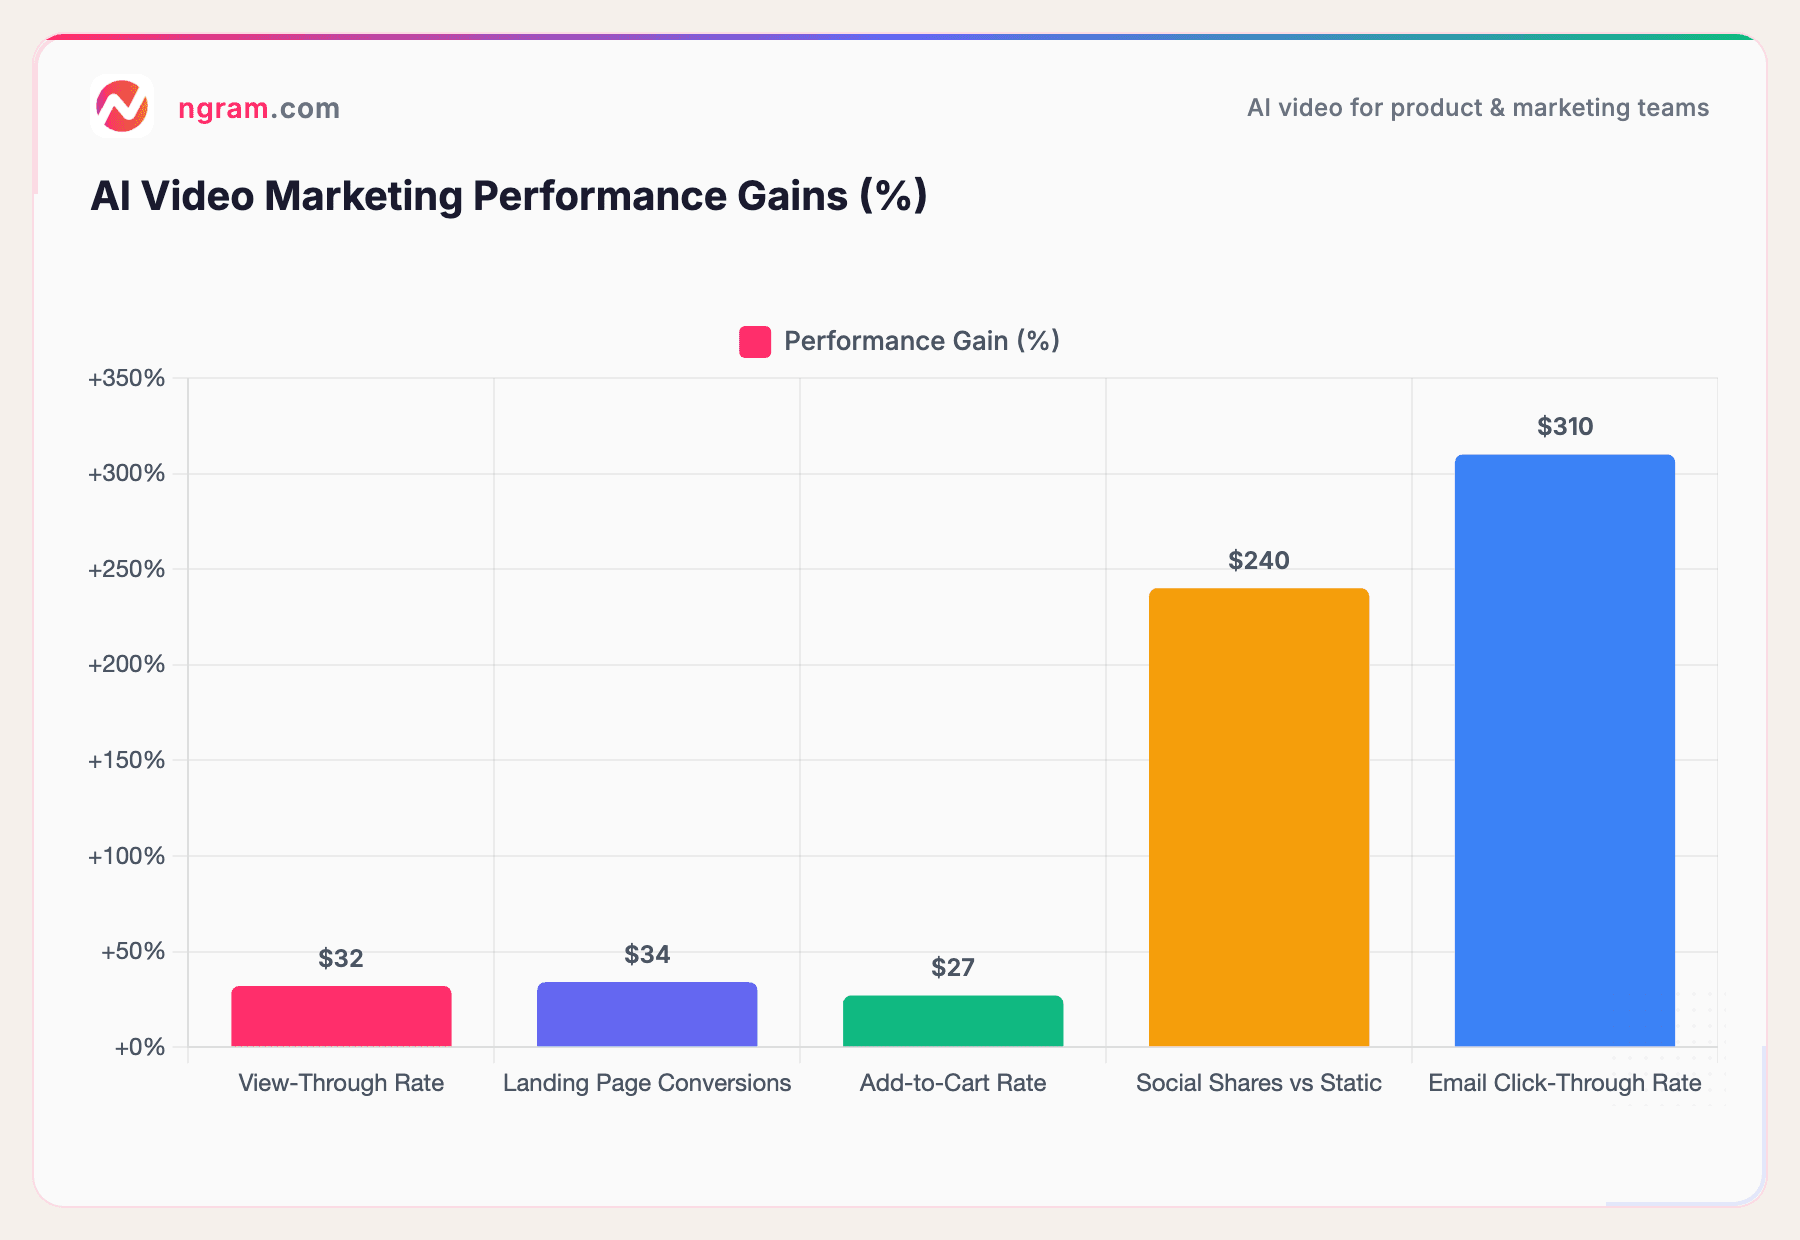Click the +350% axis tick label

tap(127, 378)
